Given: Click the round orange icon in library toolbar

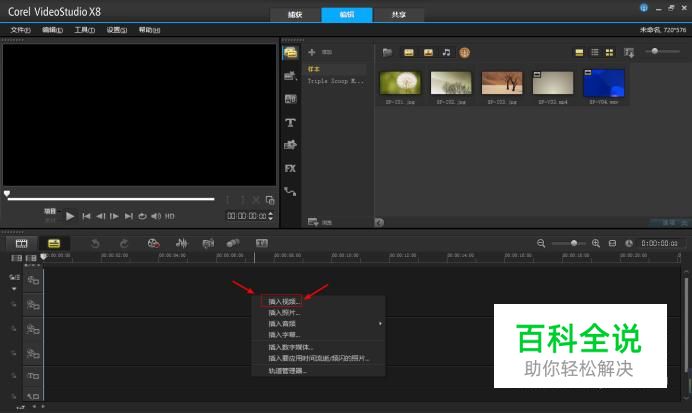Looking at the screenshot, I should (464, 53).
